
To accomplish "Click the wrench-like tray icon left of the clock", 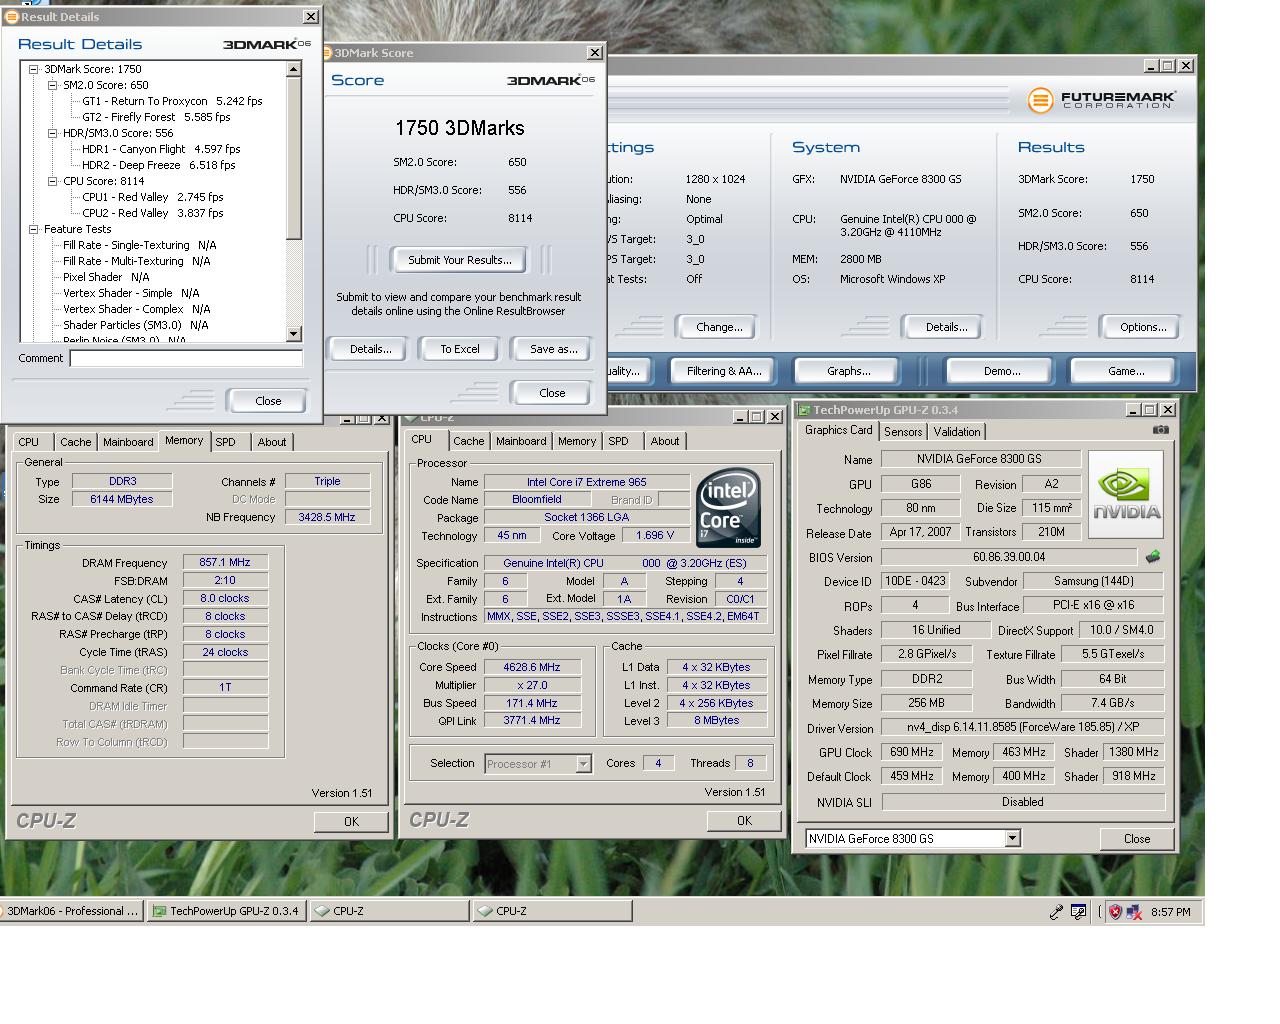I will pyautogui.click(x=1056, y=911).
